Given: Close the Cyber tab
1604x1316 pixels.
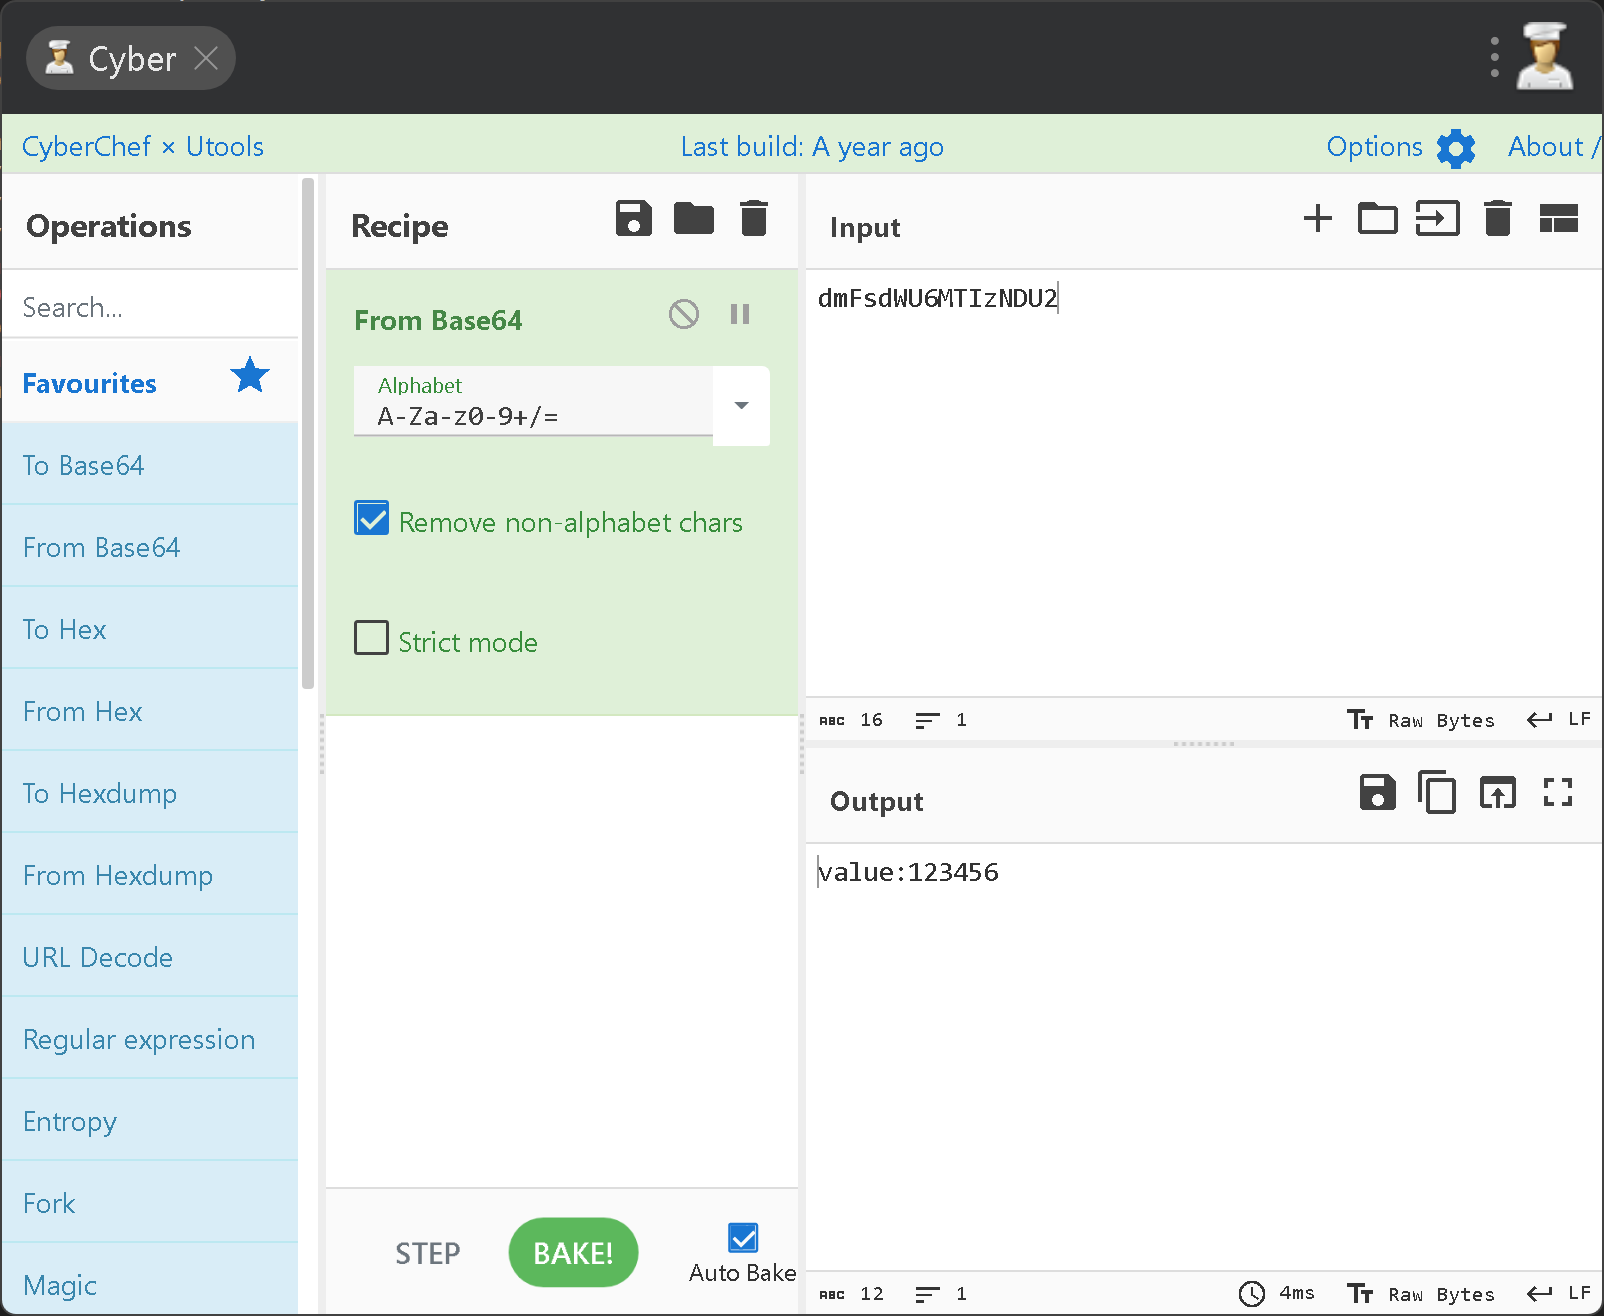Looking at the screenshot, I should tap(206, 59).
